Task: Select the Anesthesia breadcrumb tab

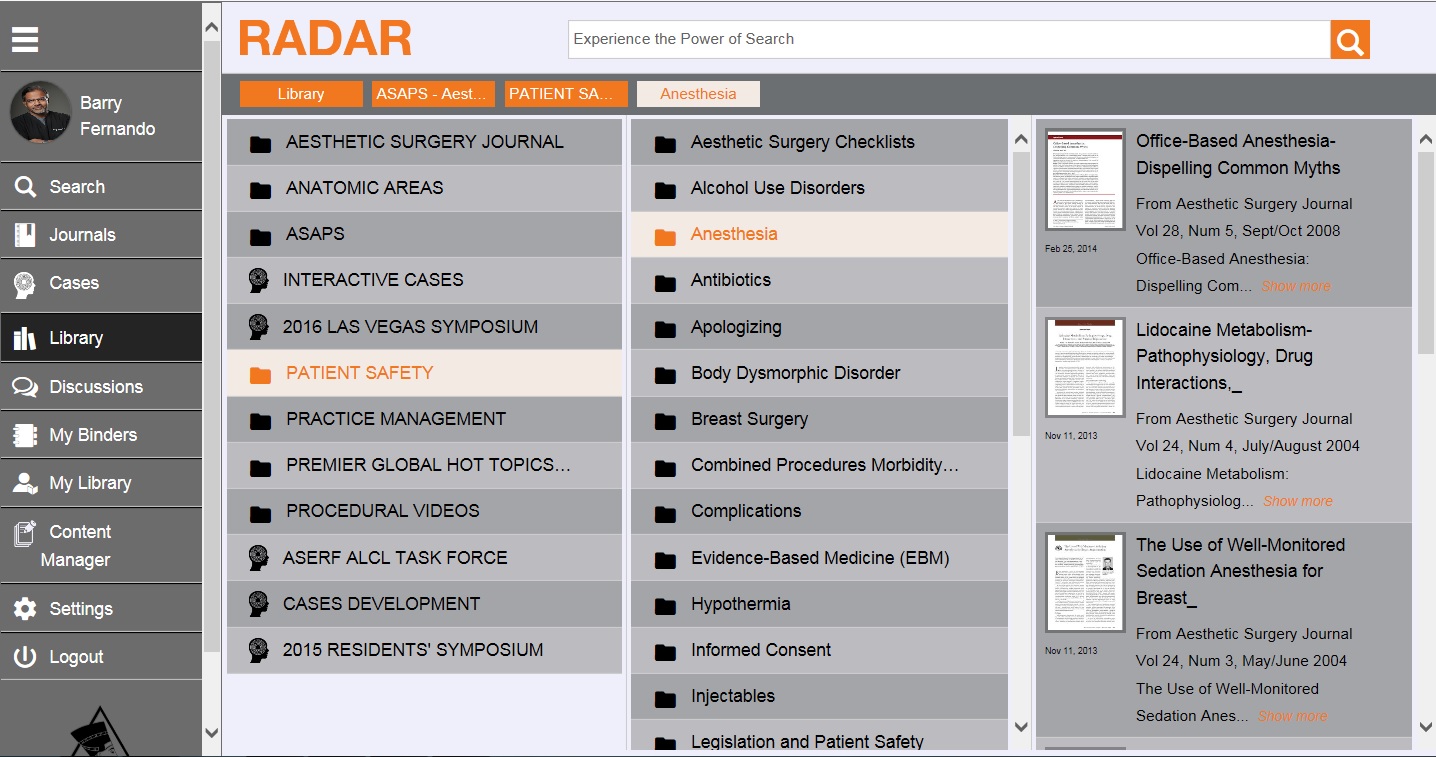Action: click(x=698, y=94)
